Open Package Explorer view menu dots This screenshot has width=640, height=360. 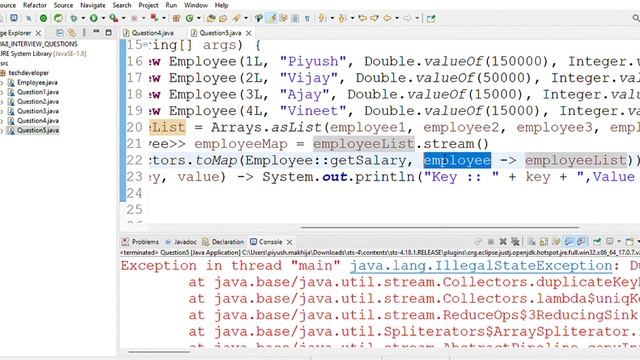[x=84, y=33]
